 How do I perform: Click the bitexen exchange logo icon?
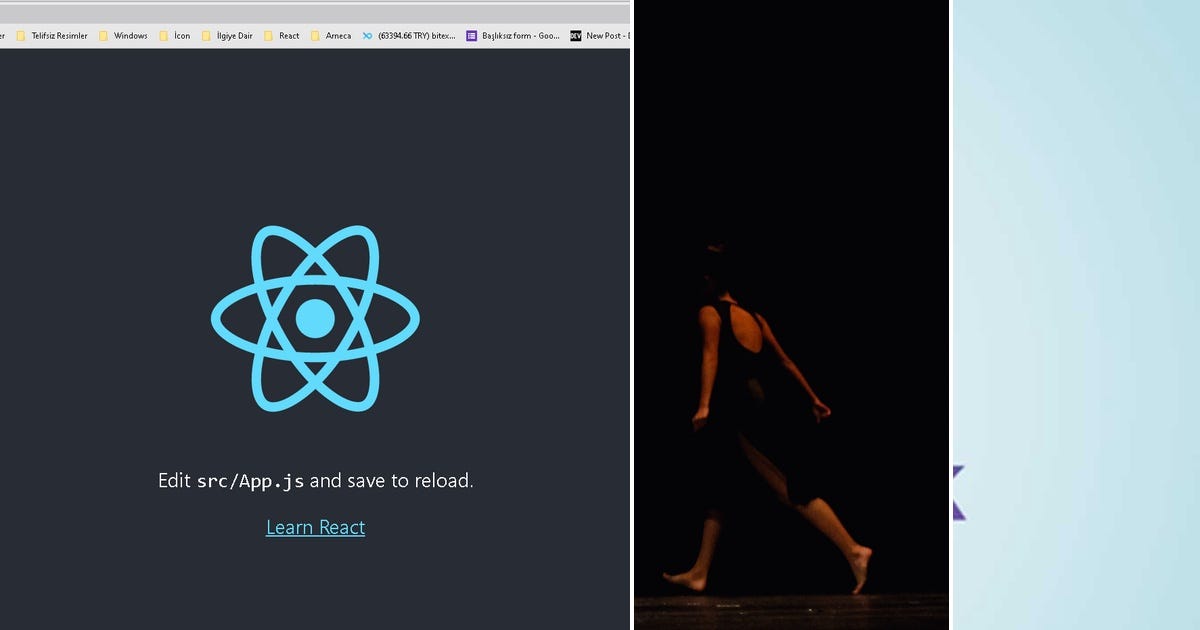click(x=369, y=35)
